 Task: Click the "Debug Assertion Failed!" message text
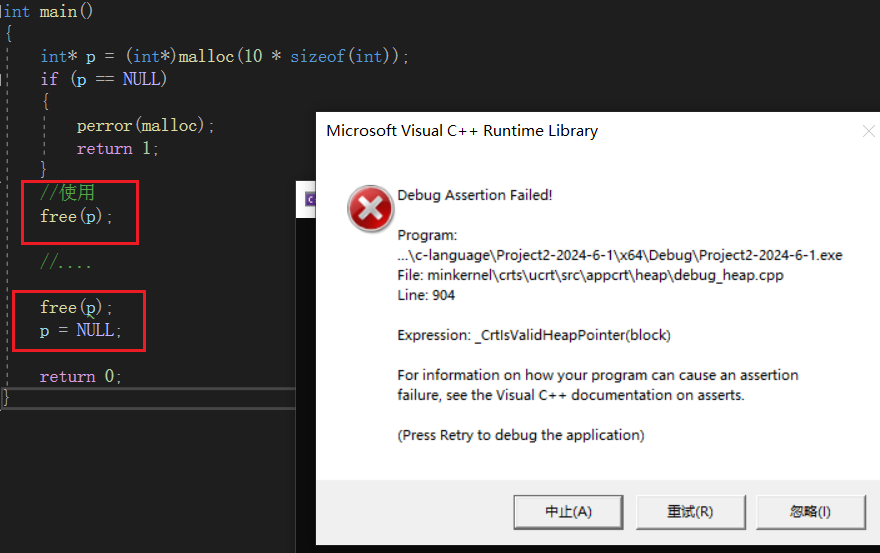click(x=474, y=195)
